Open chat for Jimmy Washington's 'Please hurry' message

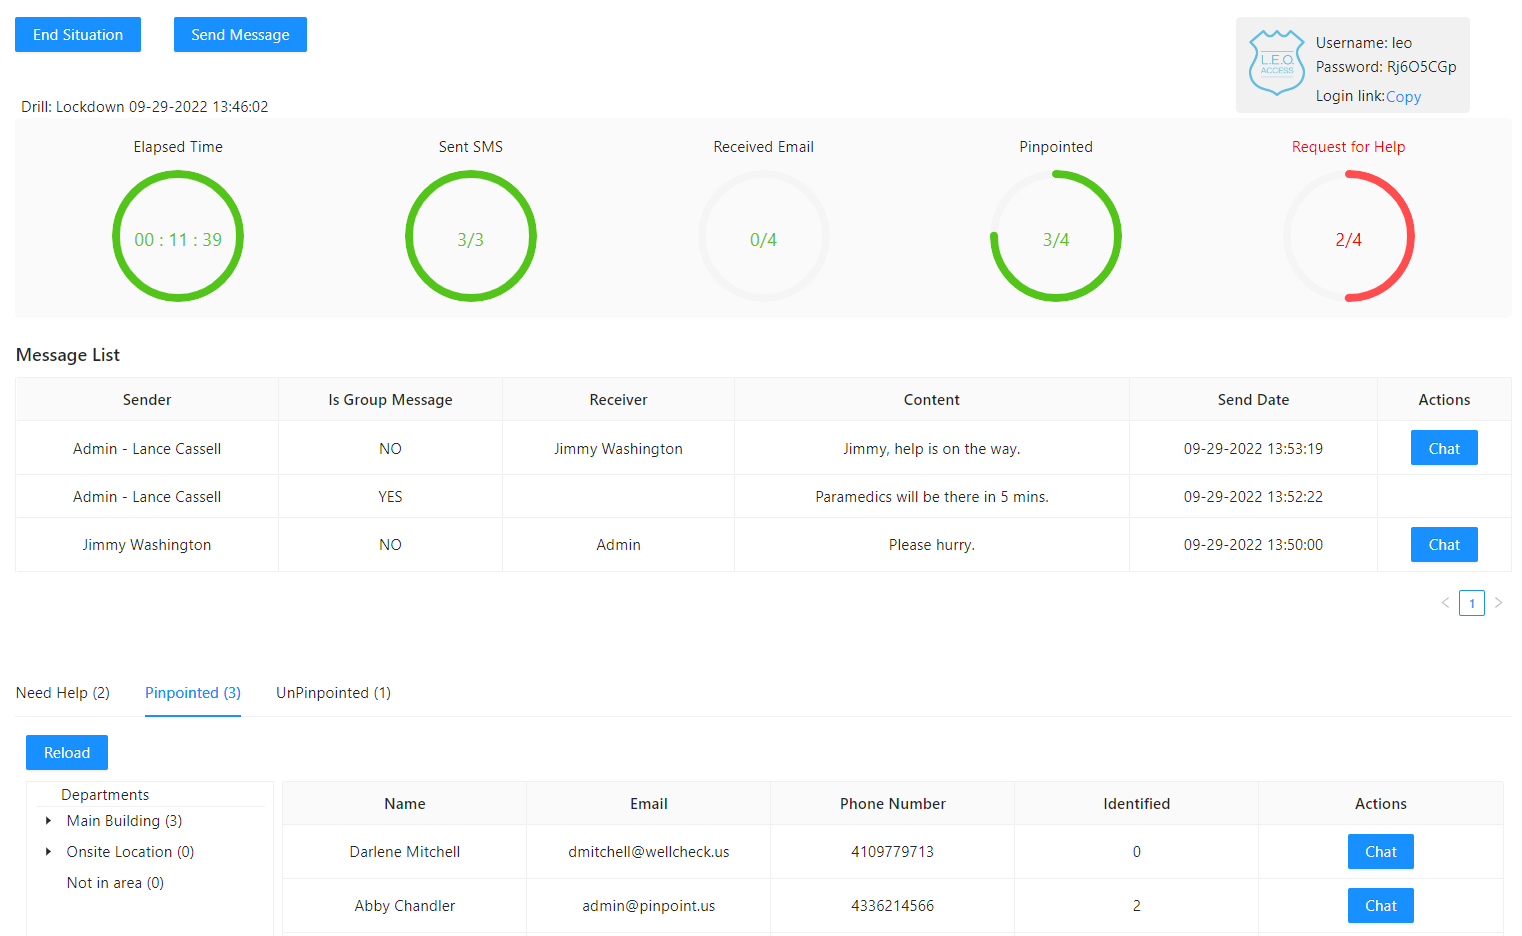tap(1444, 544)
